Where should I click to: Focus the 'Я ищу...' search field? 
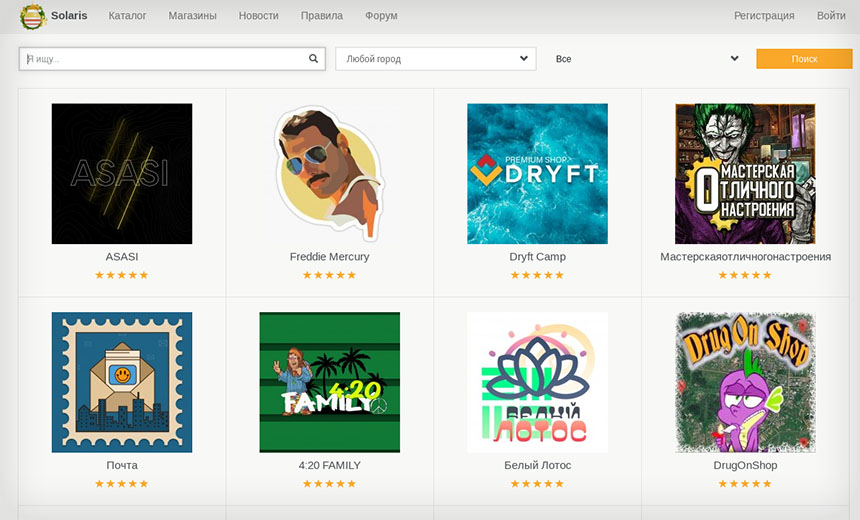[165, 59]
